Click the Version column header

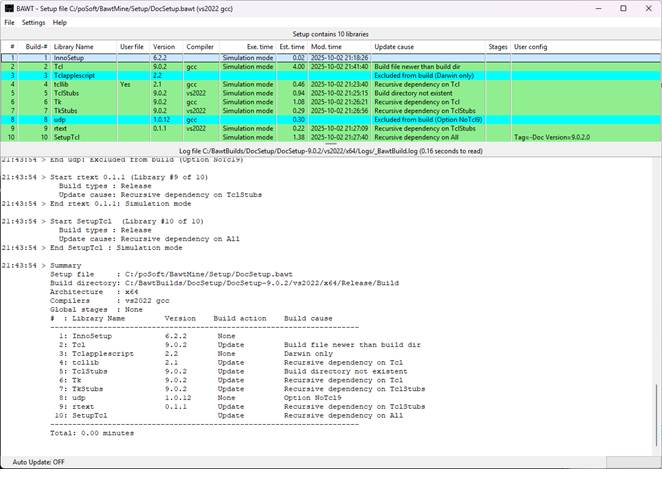[164, 47]
